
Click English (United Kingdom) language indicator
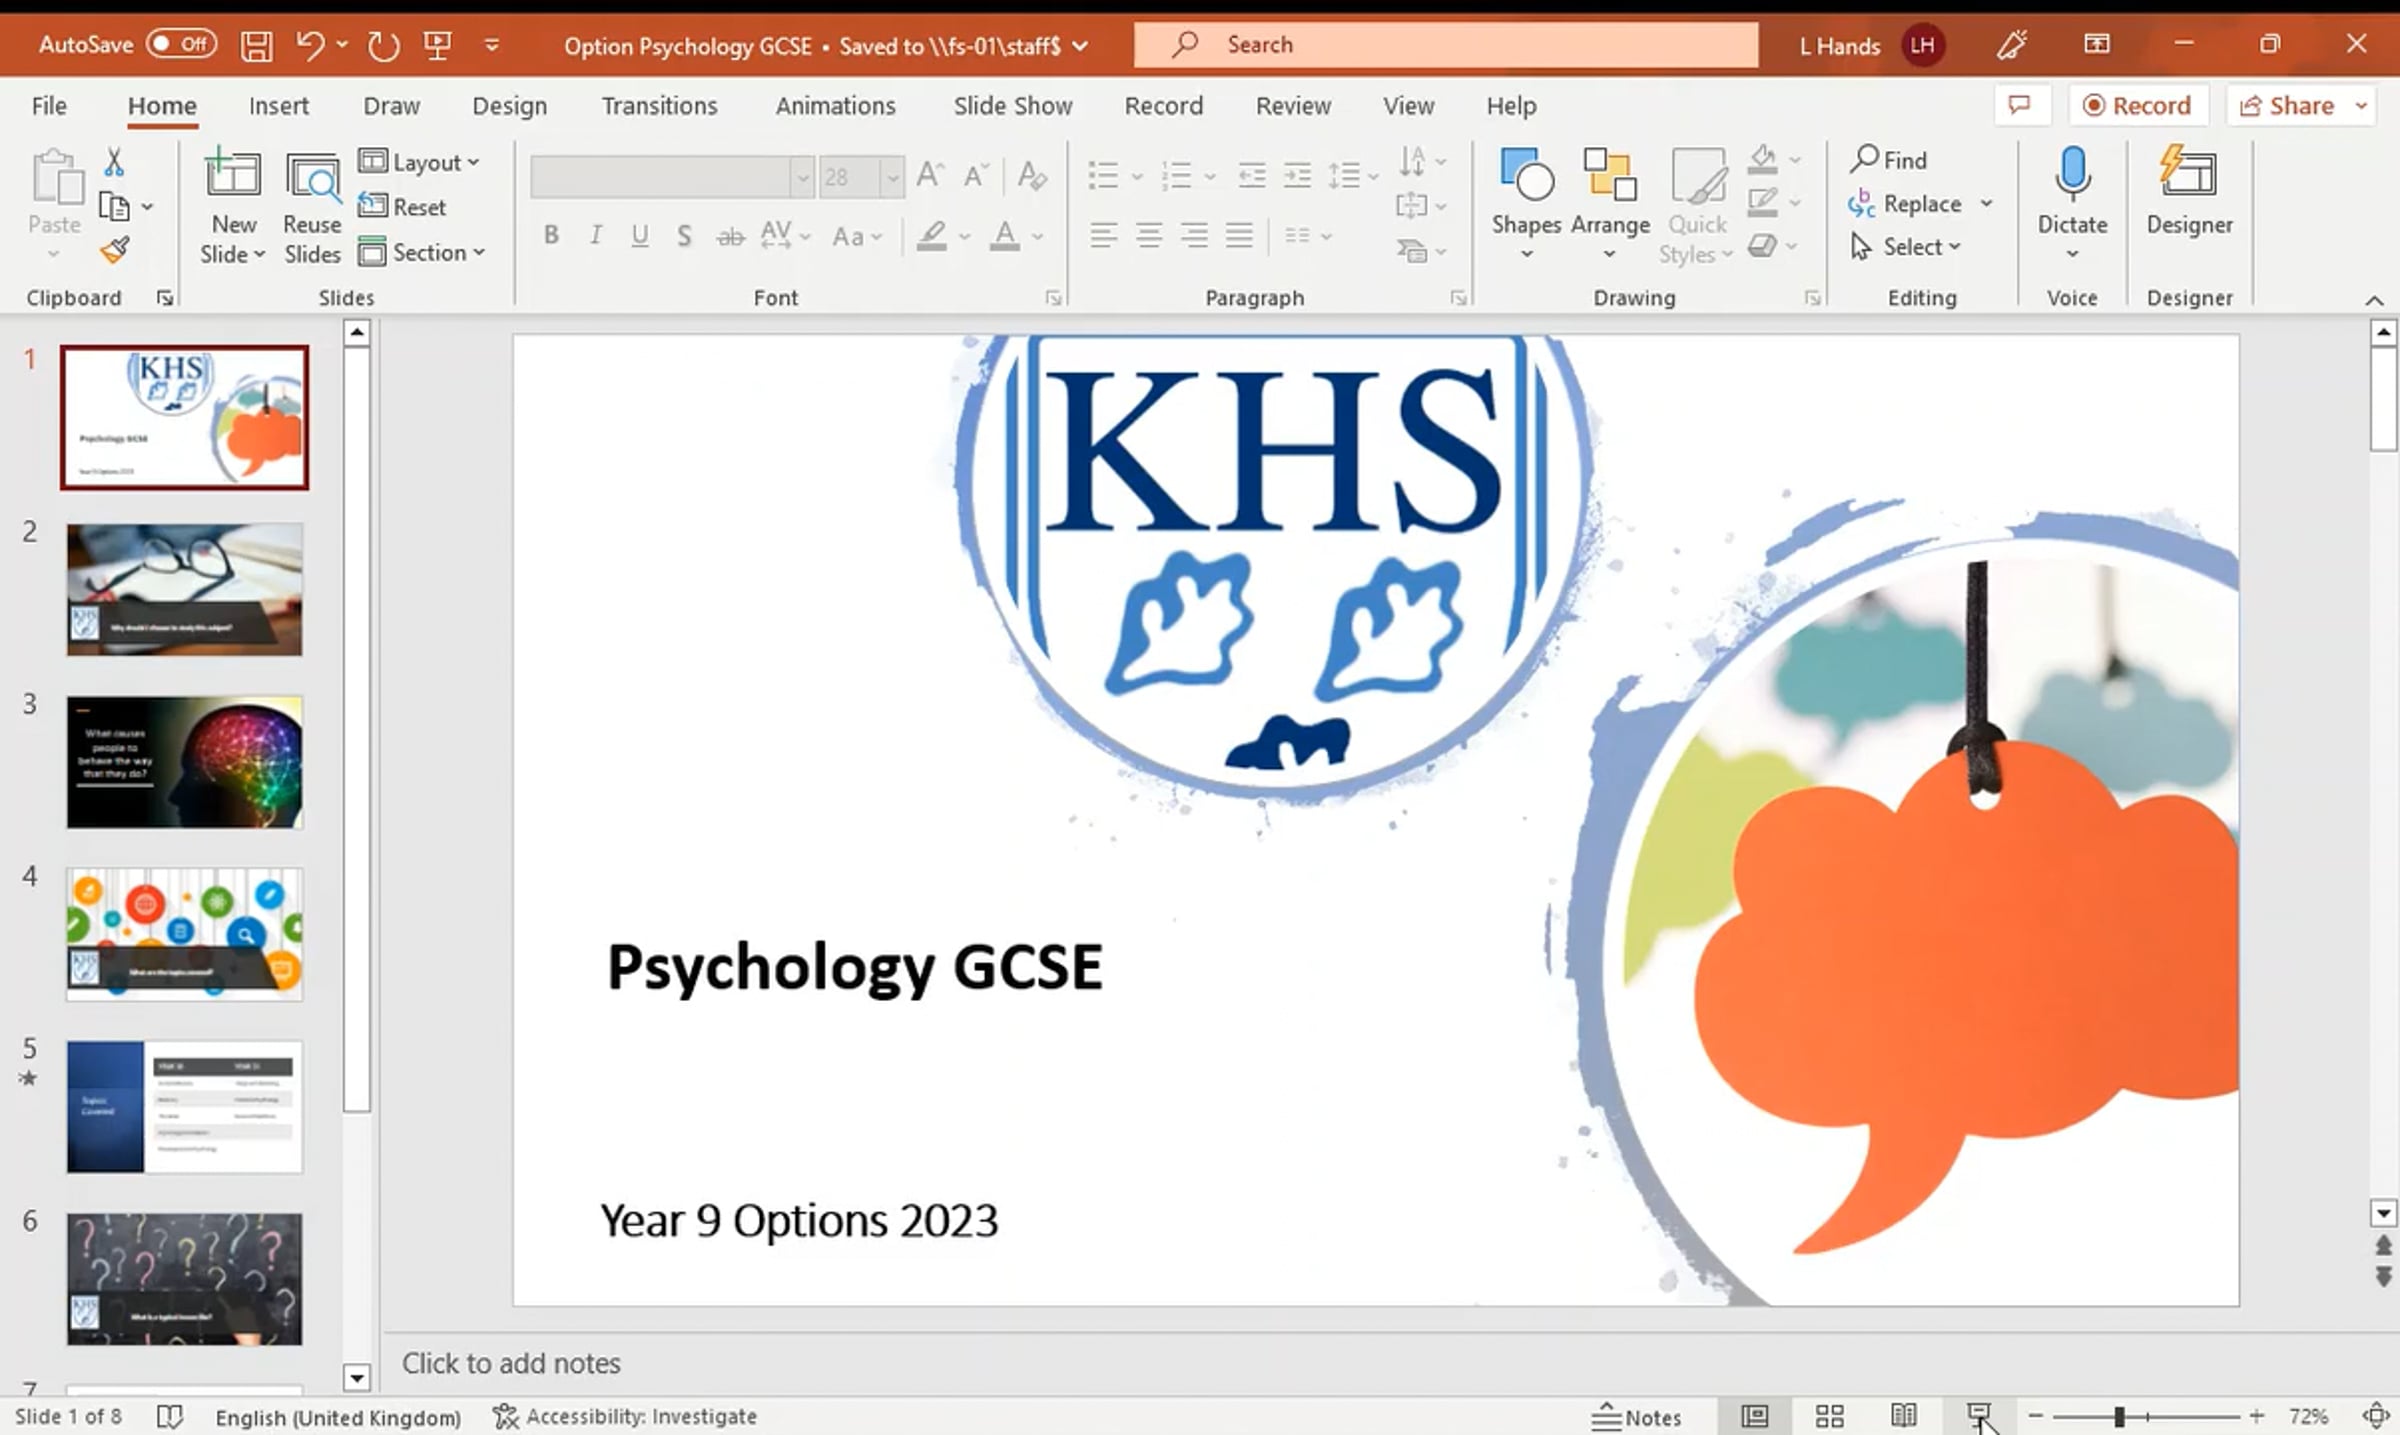[338, 1417]
